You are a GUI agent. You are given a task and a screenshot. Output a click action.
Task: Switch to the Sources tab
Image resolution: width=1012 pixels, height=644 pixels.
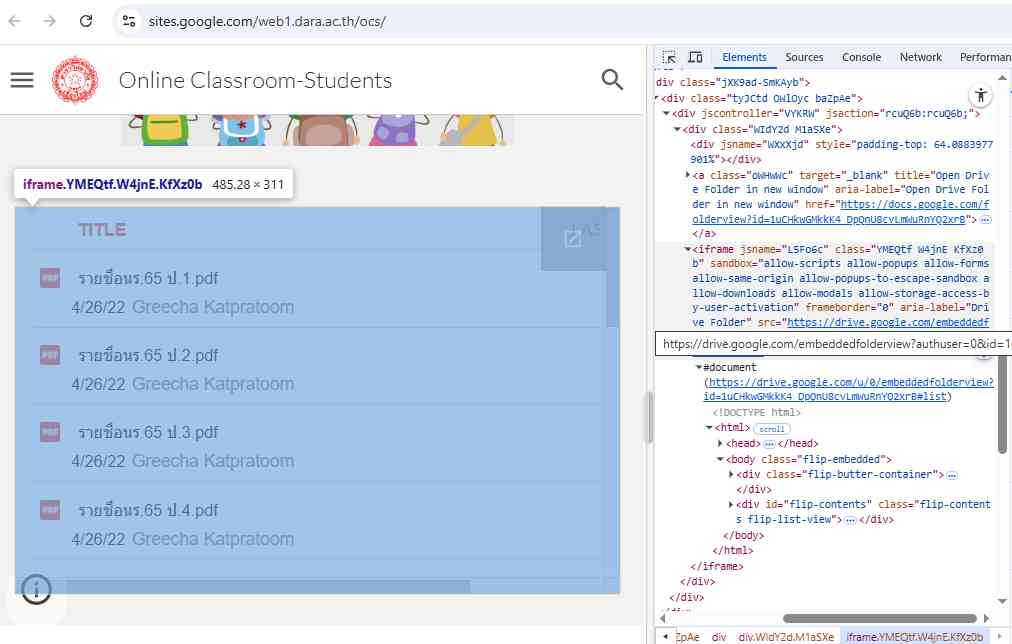point(804,58)
